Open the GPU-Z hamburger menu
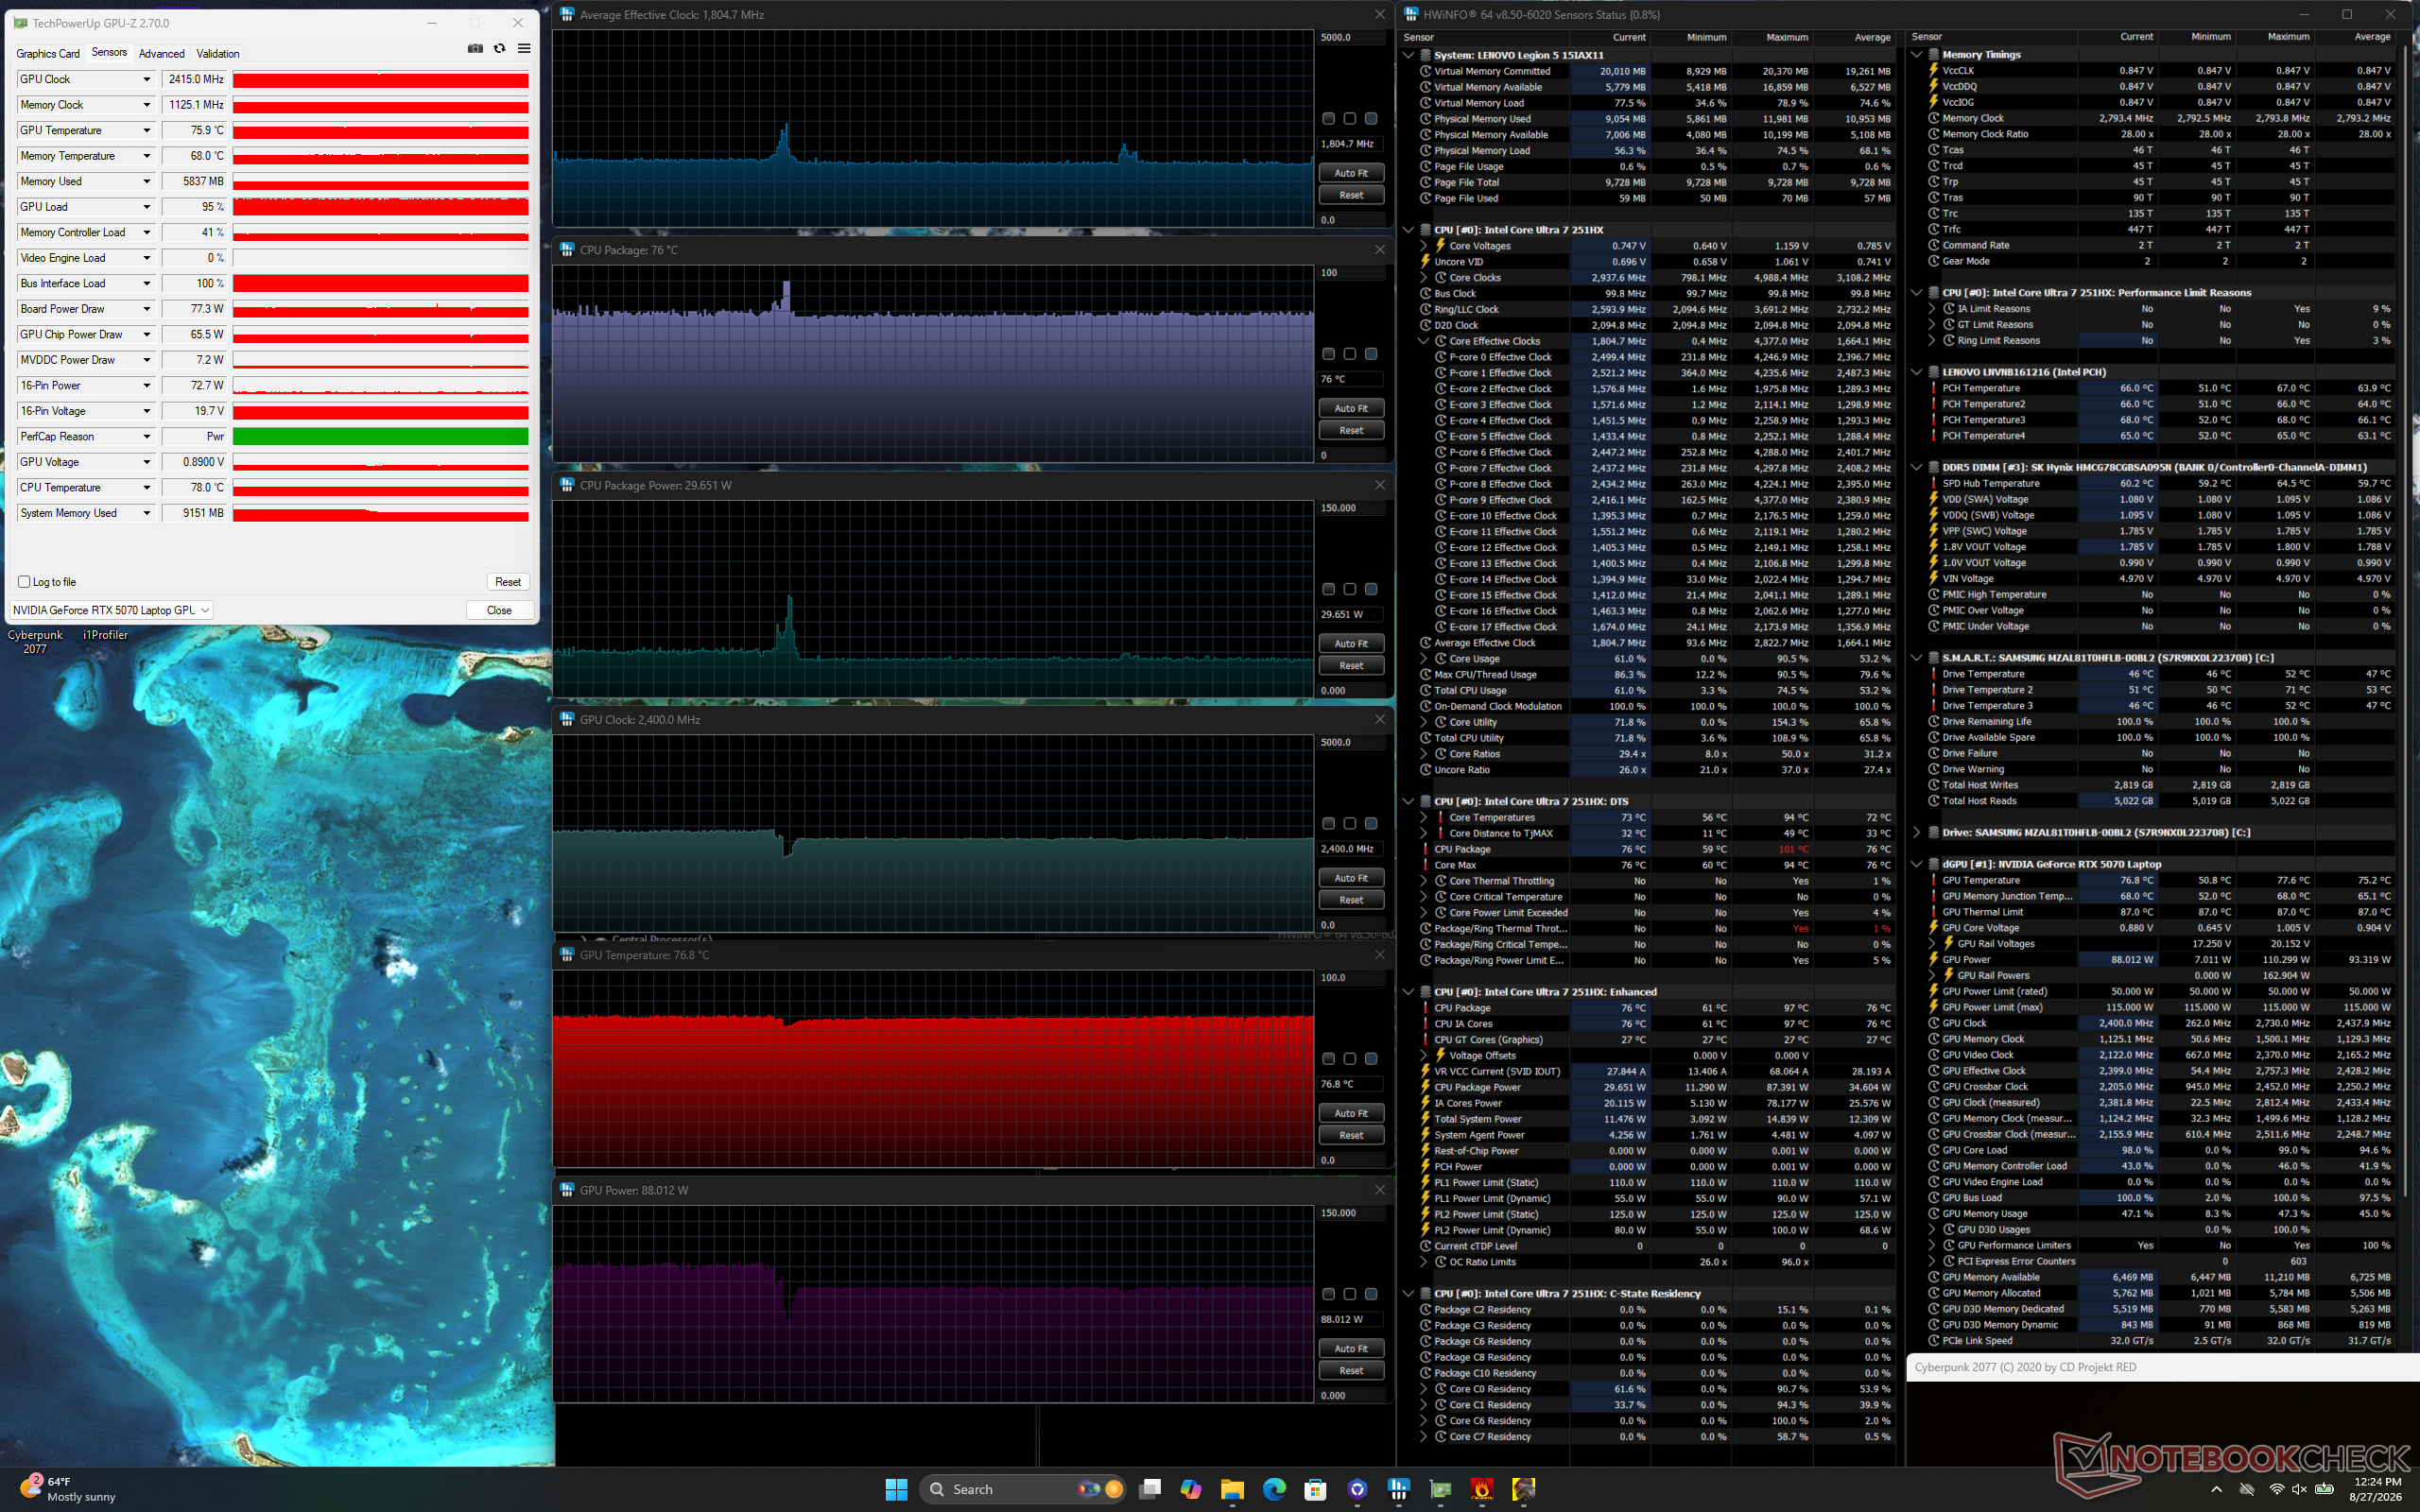 pos(524,49)
